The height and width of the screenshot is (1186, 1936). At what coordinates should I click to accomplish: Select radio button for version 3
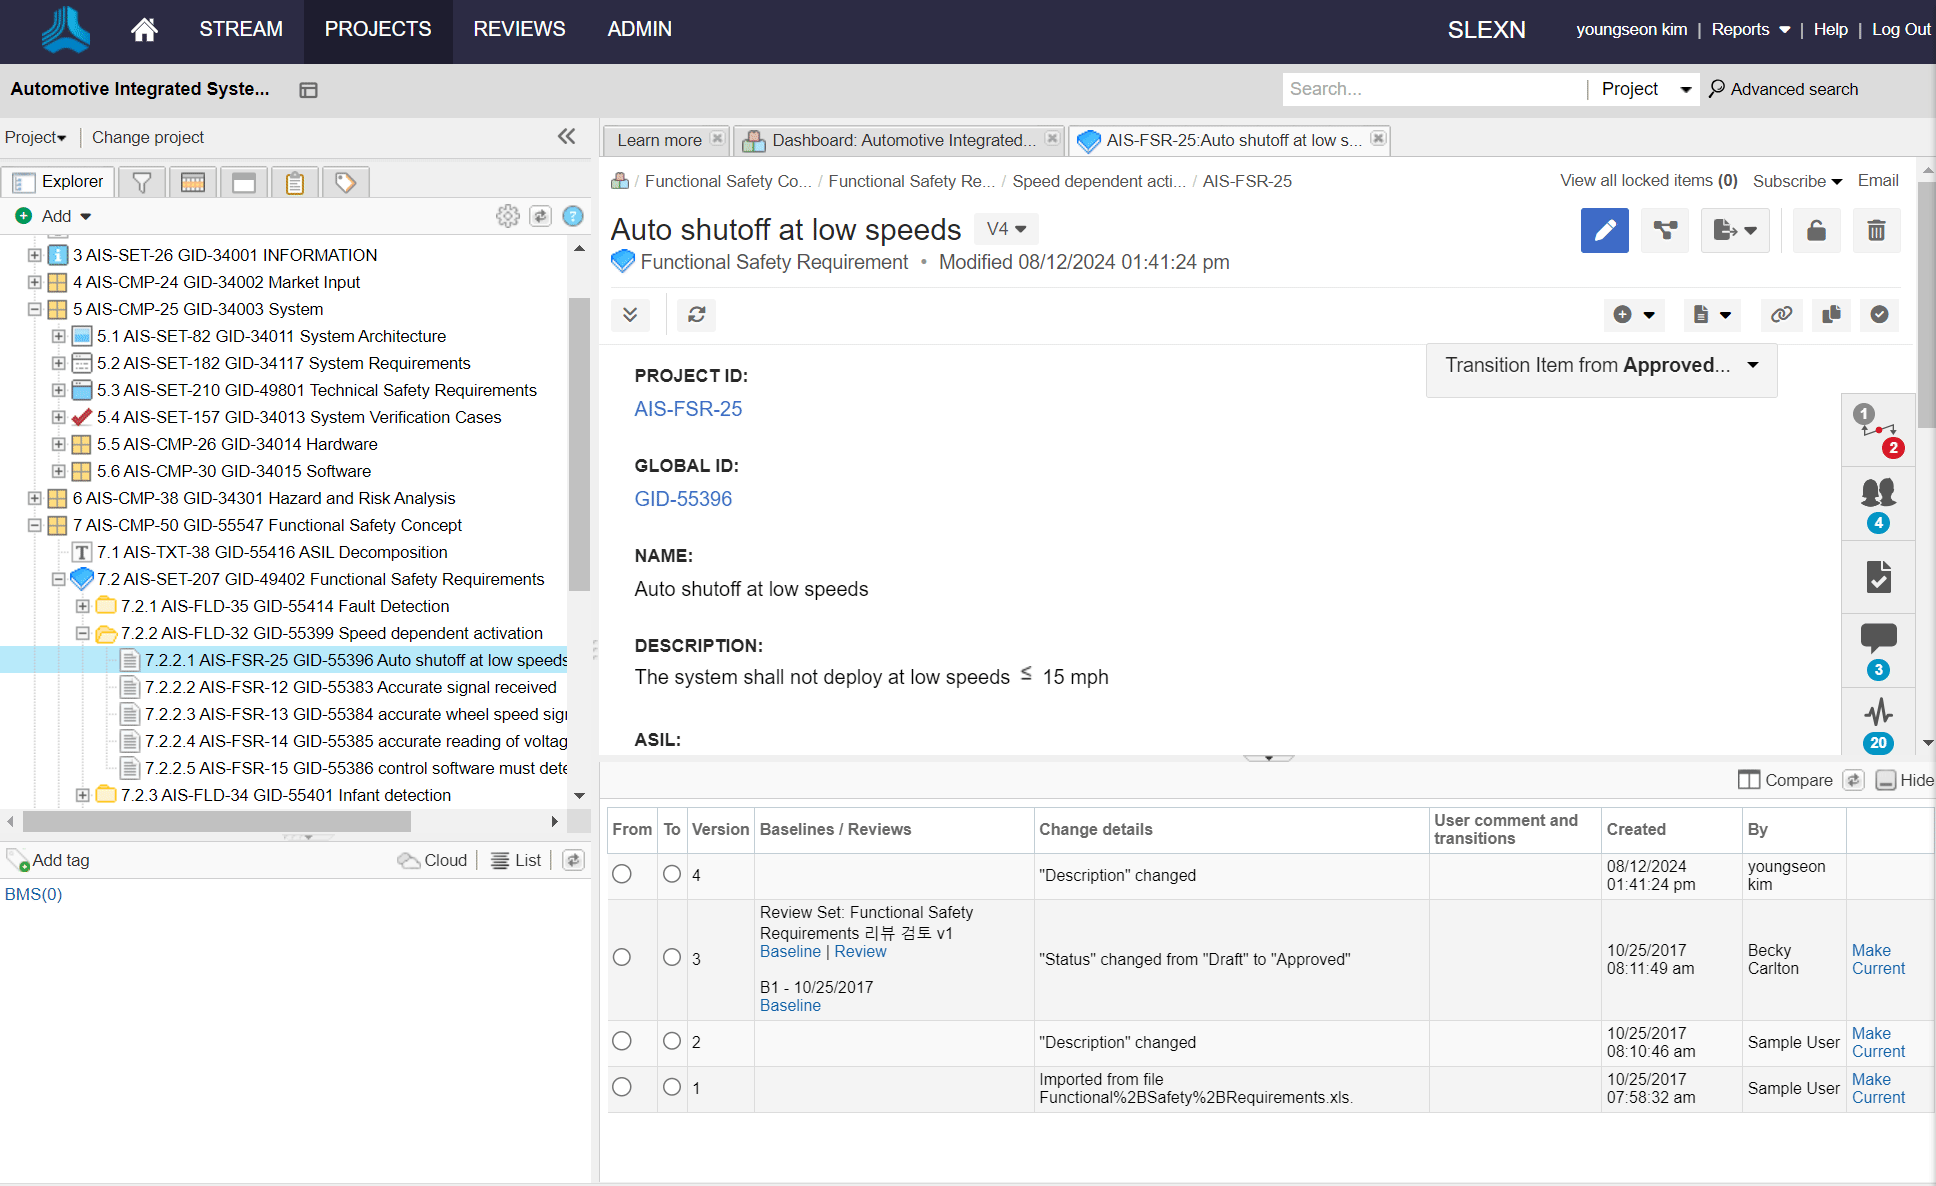(x=669, y=958)
